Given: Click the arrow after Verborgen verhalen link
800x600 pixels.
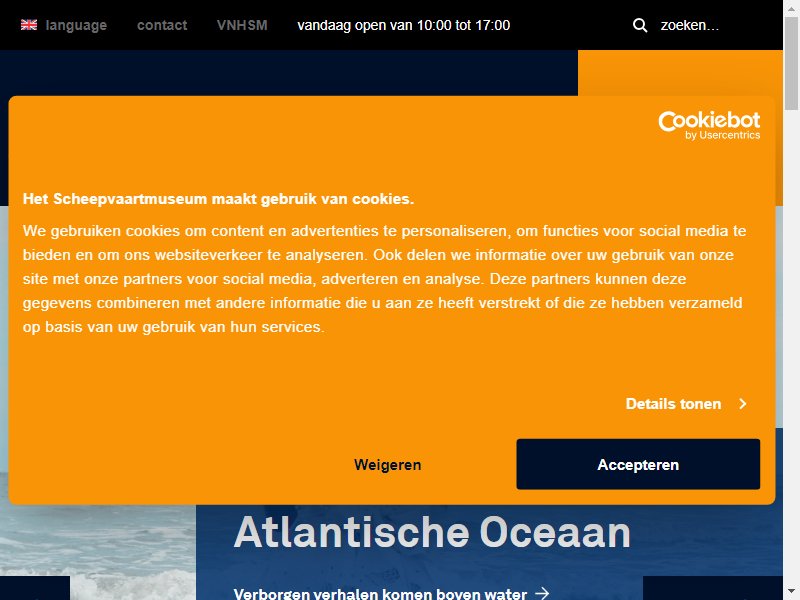Looking at the screenshot, I should 542,593.
